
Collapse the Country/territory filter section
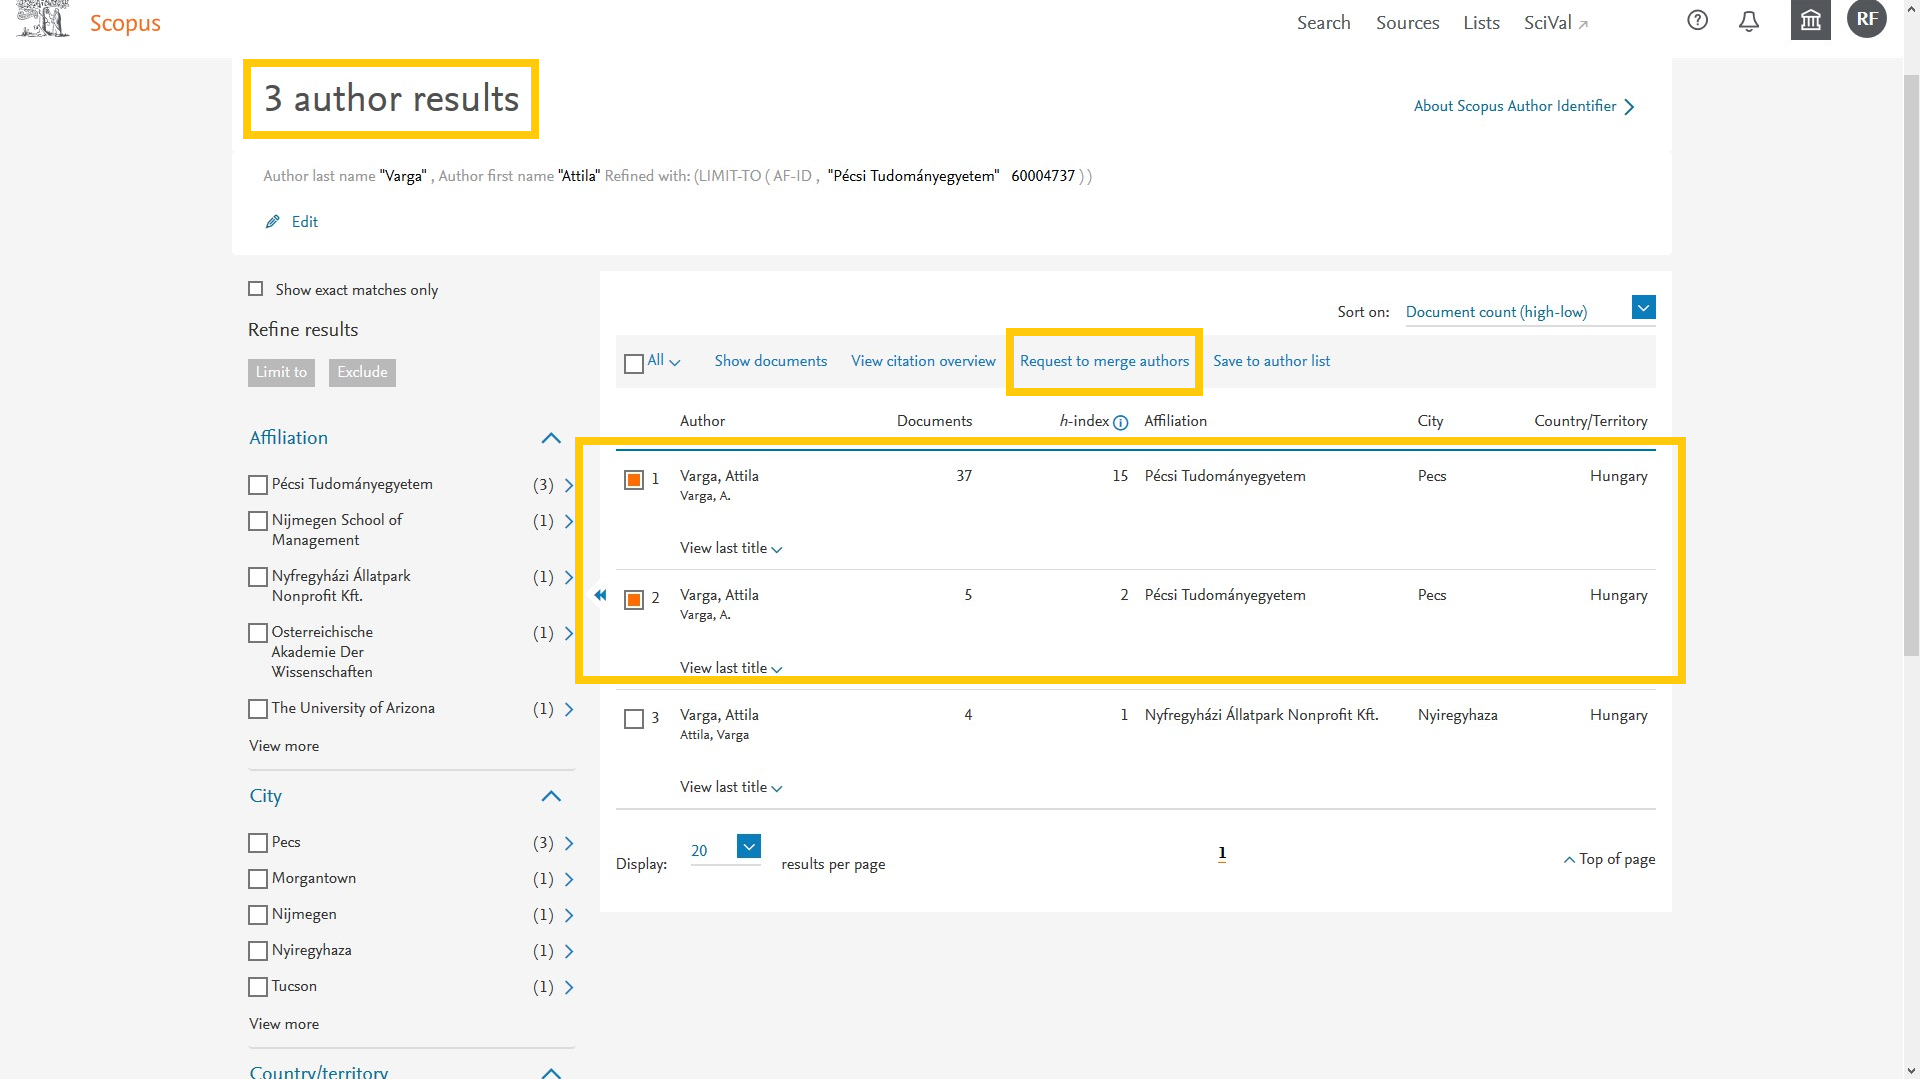[x=551, y=1072]
